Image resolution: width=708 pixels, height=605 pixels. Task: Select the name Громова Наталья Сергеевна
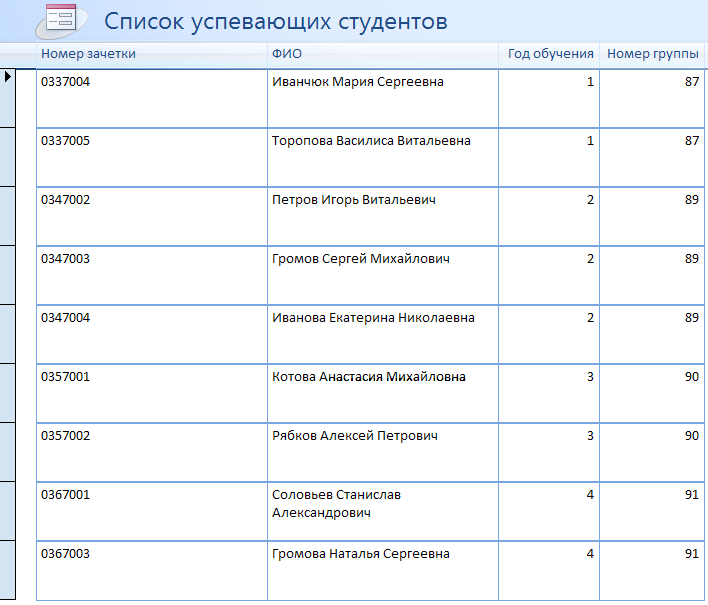click(x=360, y=554)
